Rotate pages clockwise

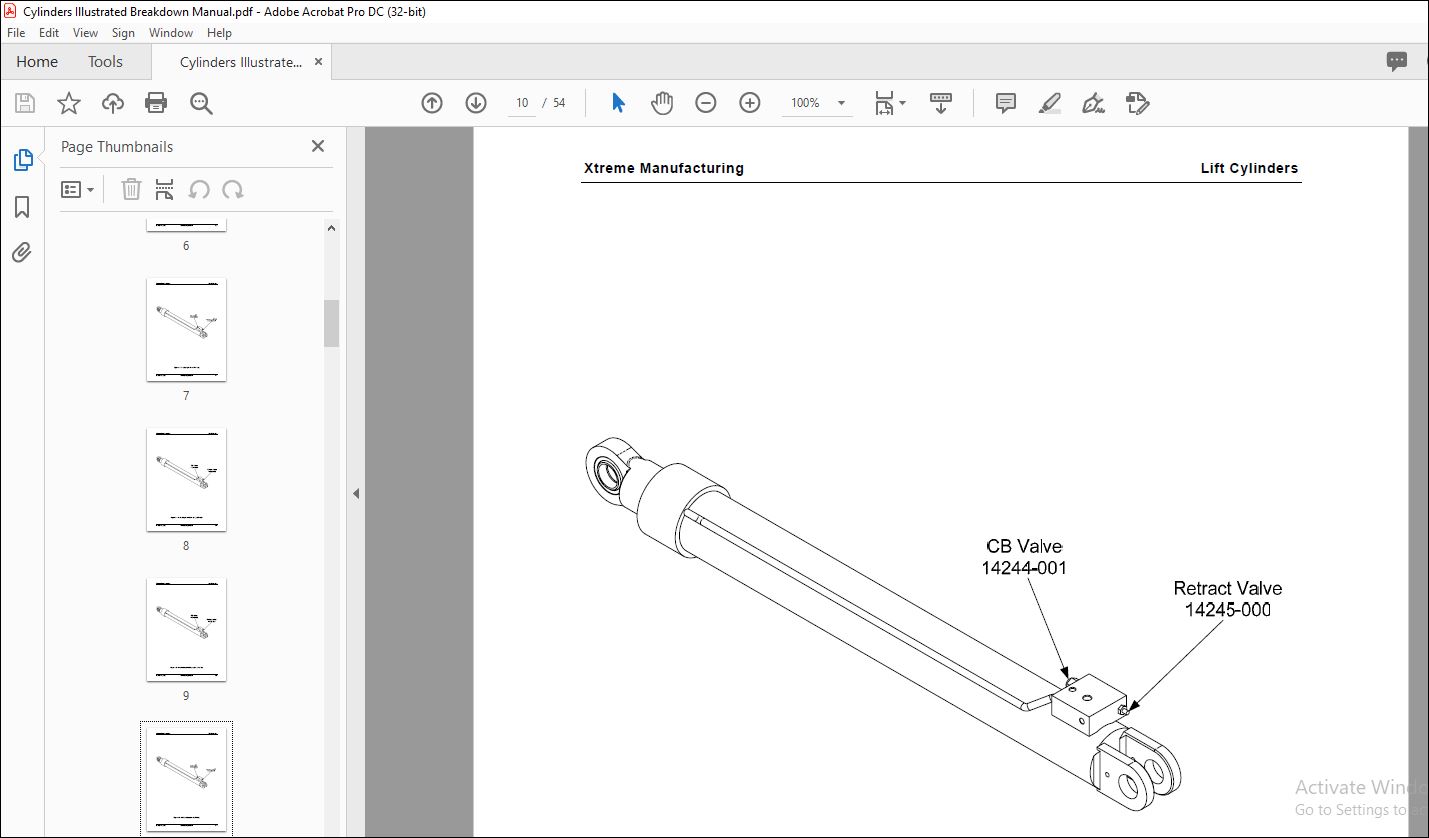pos(233,189)
